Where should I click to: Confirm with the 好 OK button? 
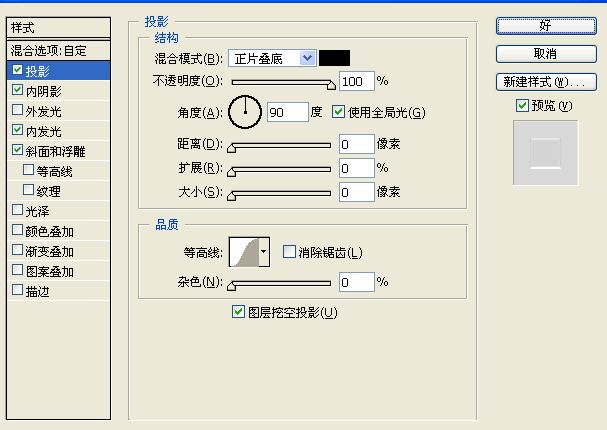coord(546,26)
